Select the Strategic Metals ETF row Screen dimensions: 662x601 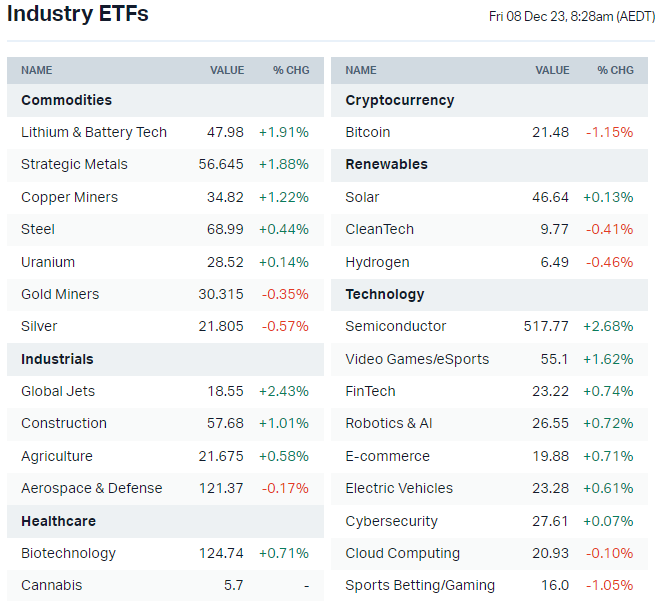(x=74, y=164)
